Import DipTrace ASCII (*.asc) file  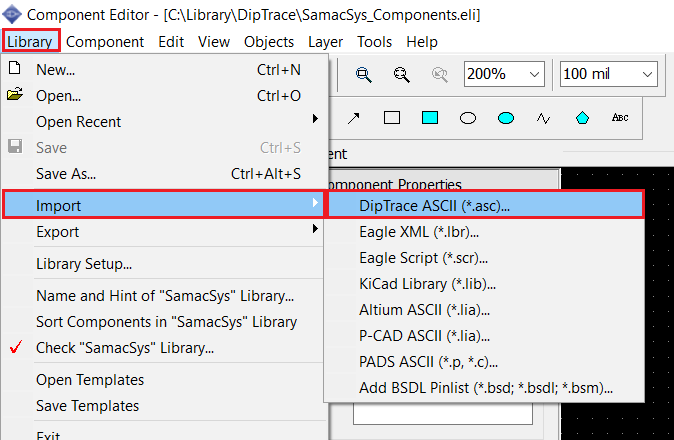486,205
